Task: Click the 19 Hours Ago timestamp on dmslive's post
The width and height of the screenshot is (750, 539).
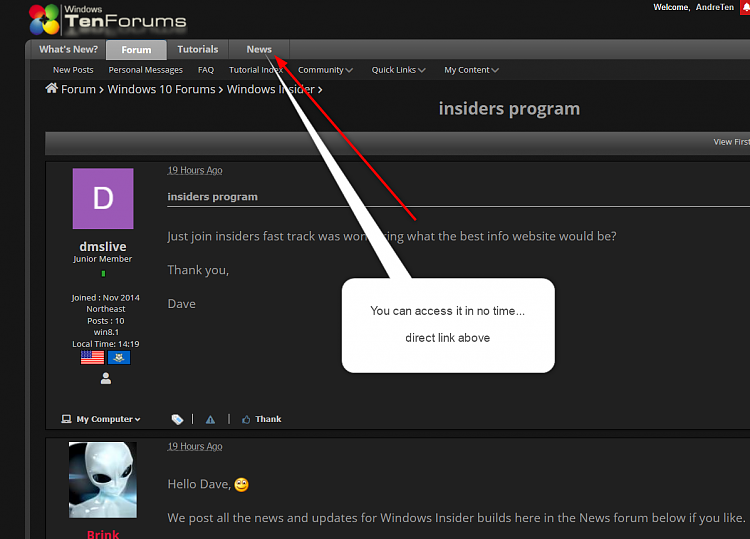Action: pos(195,170)
